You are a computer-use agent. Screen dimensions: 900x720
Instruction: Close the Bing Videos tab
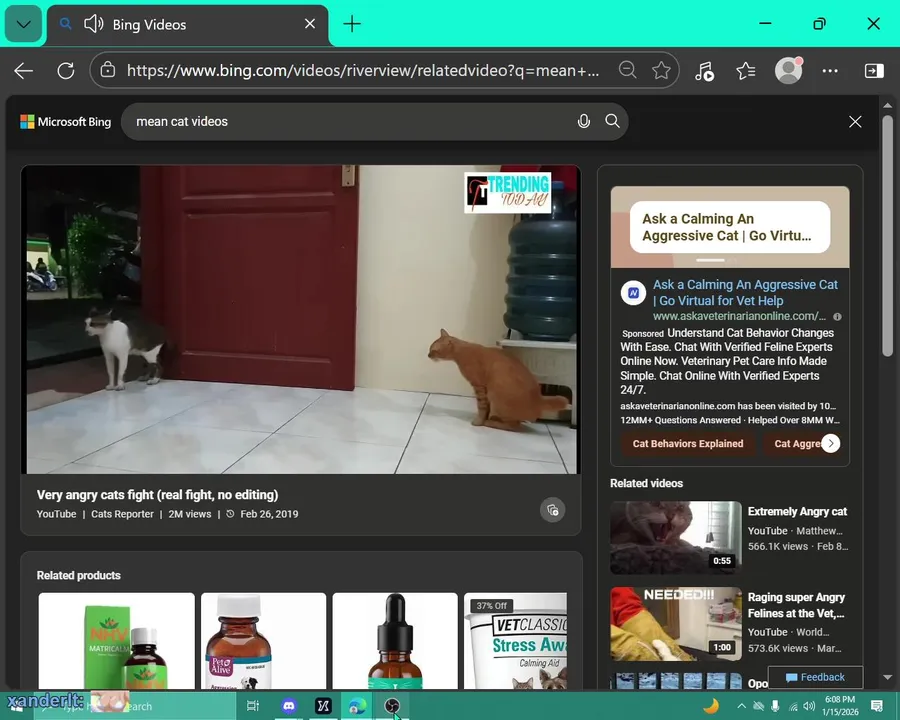click(x=309, y=24)
